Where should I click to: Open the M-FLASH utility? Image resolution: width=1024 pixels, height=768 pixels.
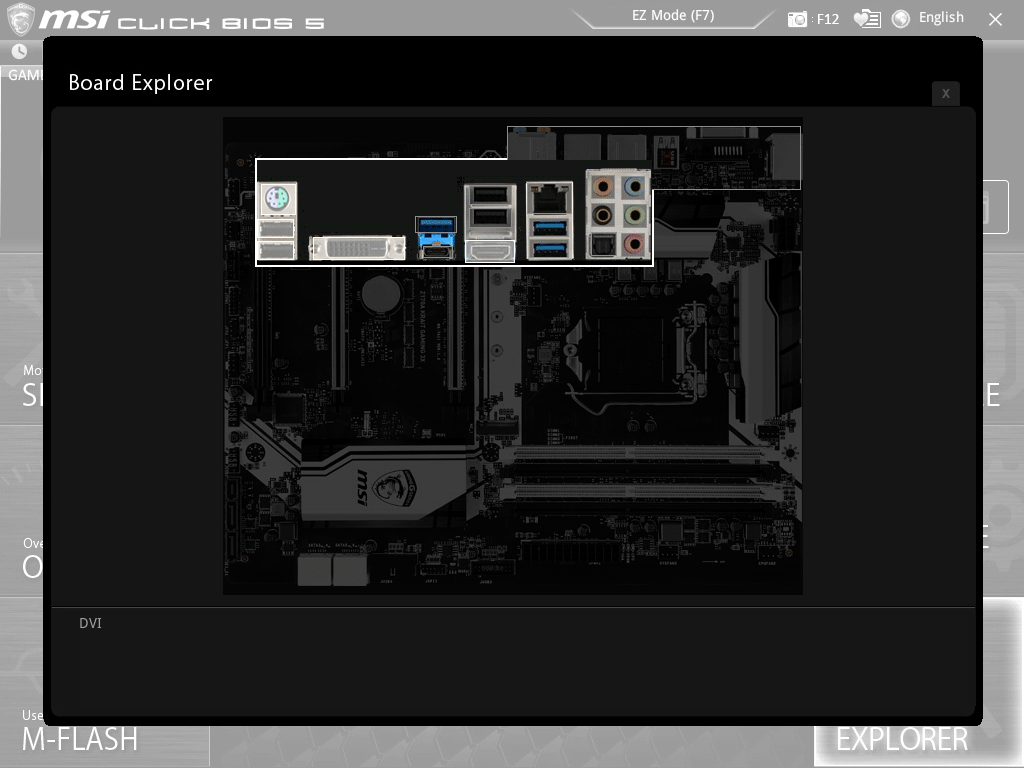click(x=80, y=739)
